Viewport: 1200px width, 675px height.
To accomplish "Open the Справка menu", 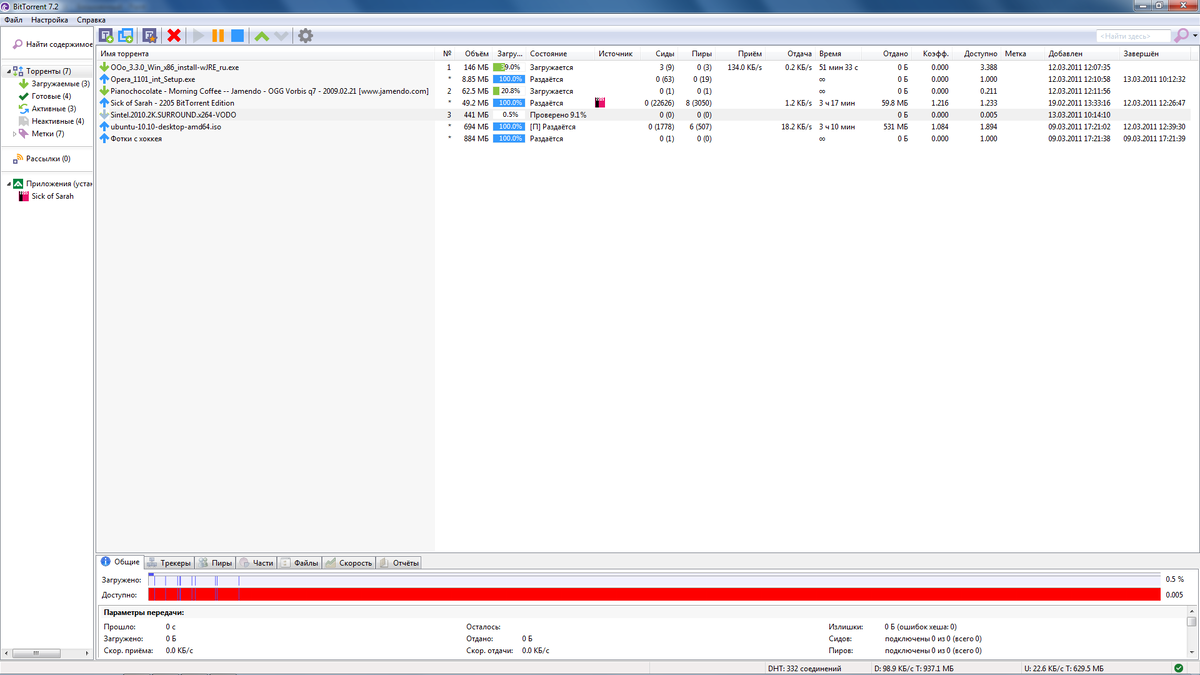I will (x=91, y=20).
